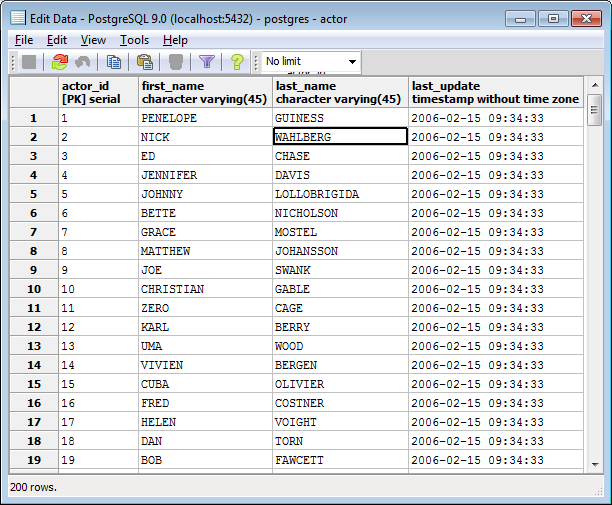This screenshot has height=505, width=612.
Task: Click the Delete row icon
Action: click(175, 62)
